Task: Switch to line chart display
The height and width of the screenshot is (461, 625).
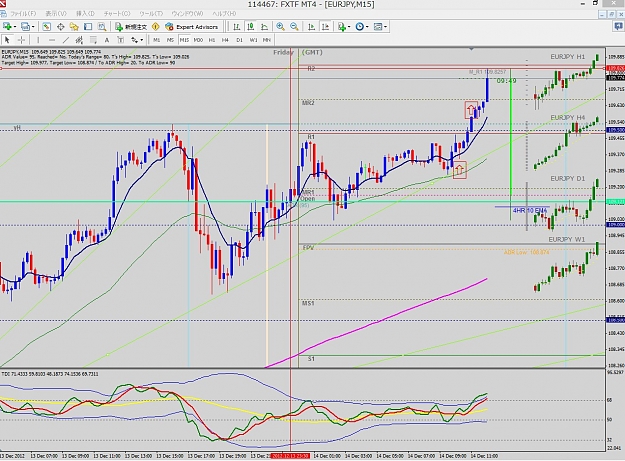Action: (x=264, y=27)
